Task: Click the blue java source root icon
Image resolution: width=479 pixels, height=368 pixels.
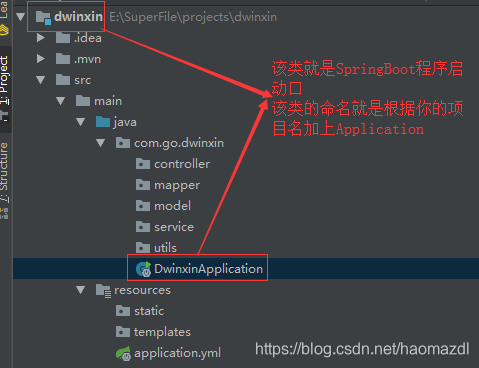Action: [103, 122]
